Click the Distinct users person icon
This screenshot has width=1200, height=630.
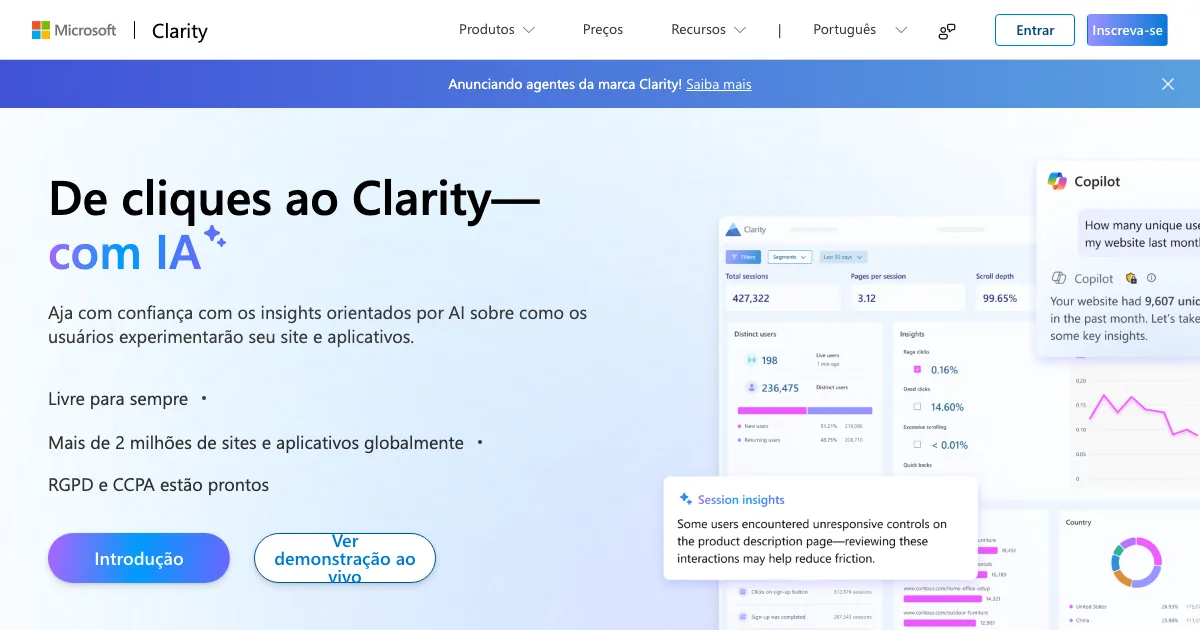pyautogui.click(x=751, y=388)
